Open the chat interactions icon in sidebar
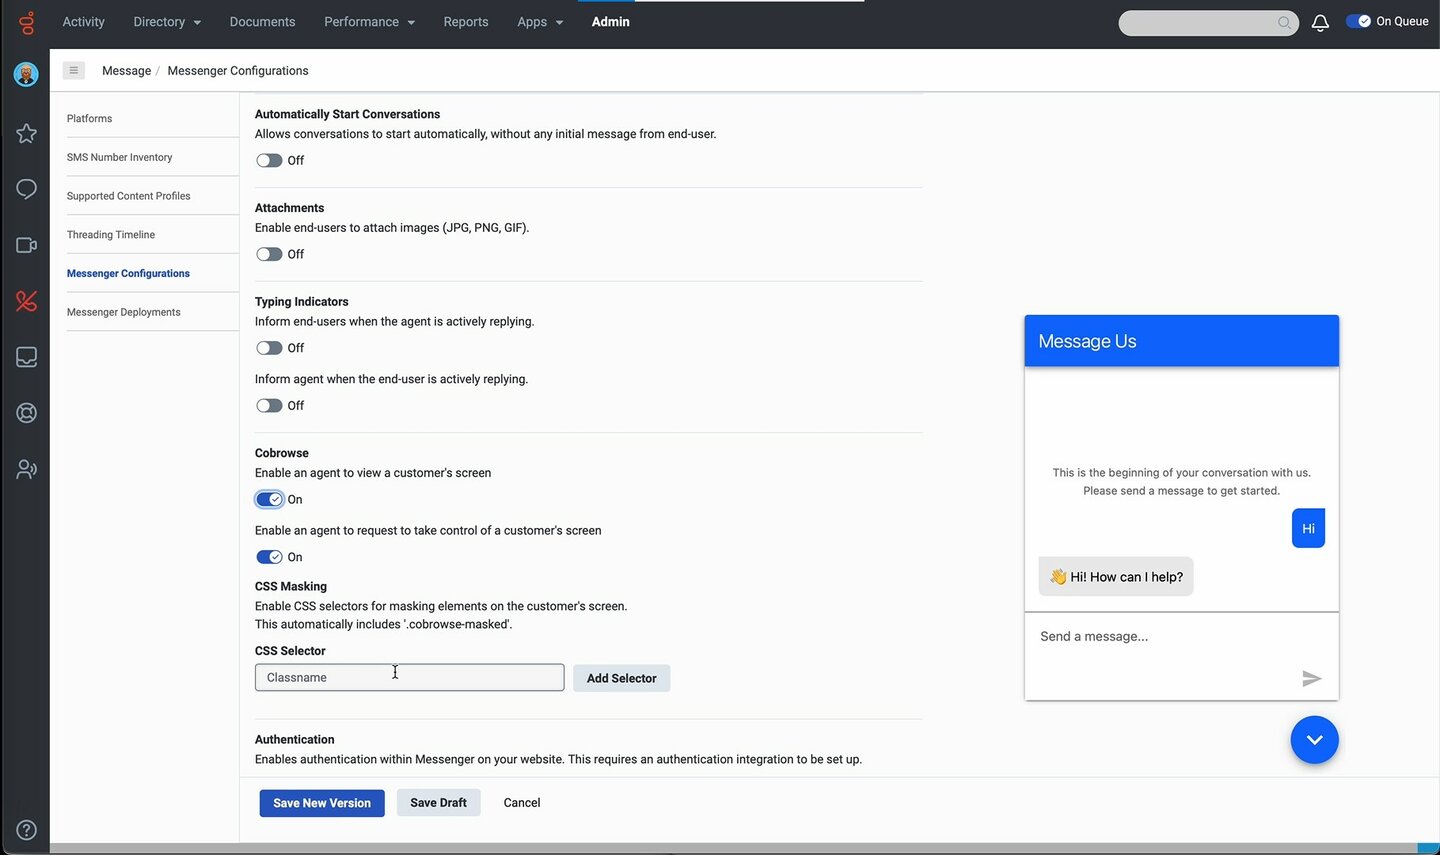The width and height of the screenshot is (1440, 855). tap(26, 189)
